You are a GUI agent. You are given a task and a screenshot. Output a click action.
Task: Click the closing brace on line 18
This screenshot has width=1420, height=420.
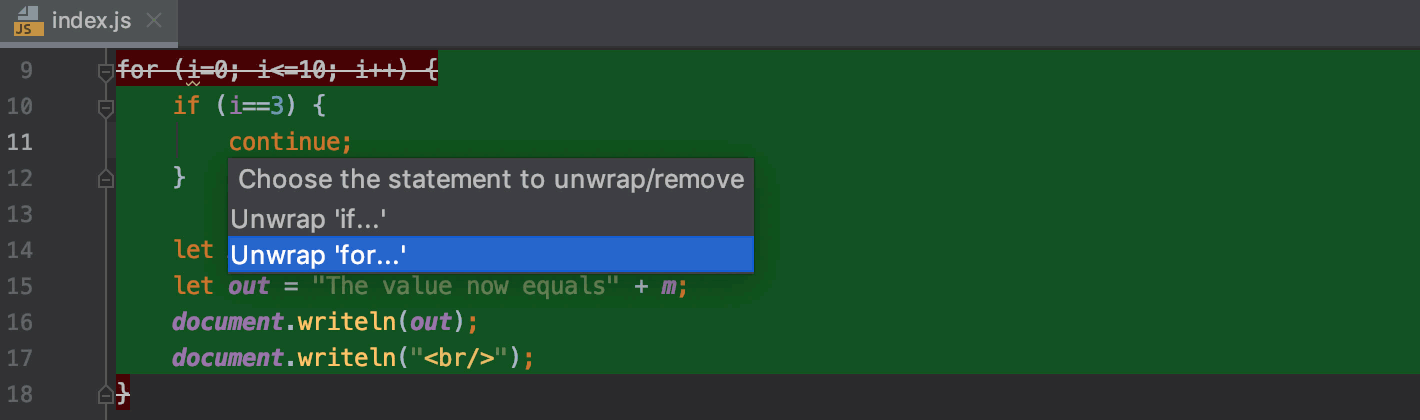(x=123, y=393)
